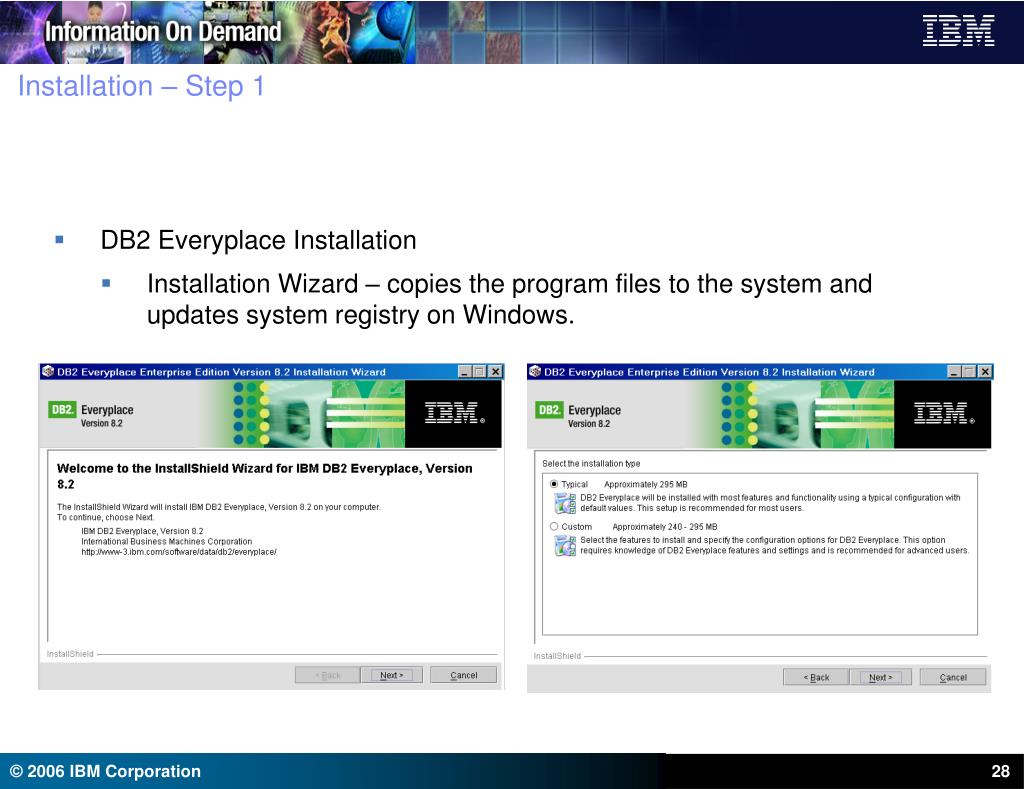This screenshot has height=789, width=1024.
Task: Click the Welcome to InstallShield Wizard heading
Action: pos(264,476)
